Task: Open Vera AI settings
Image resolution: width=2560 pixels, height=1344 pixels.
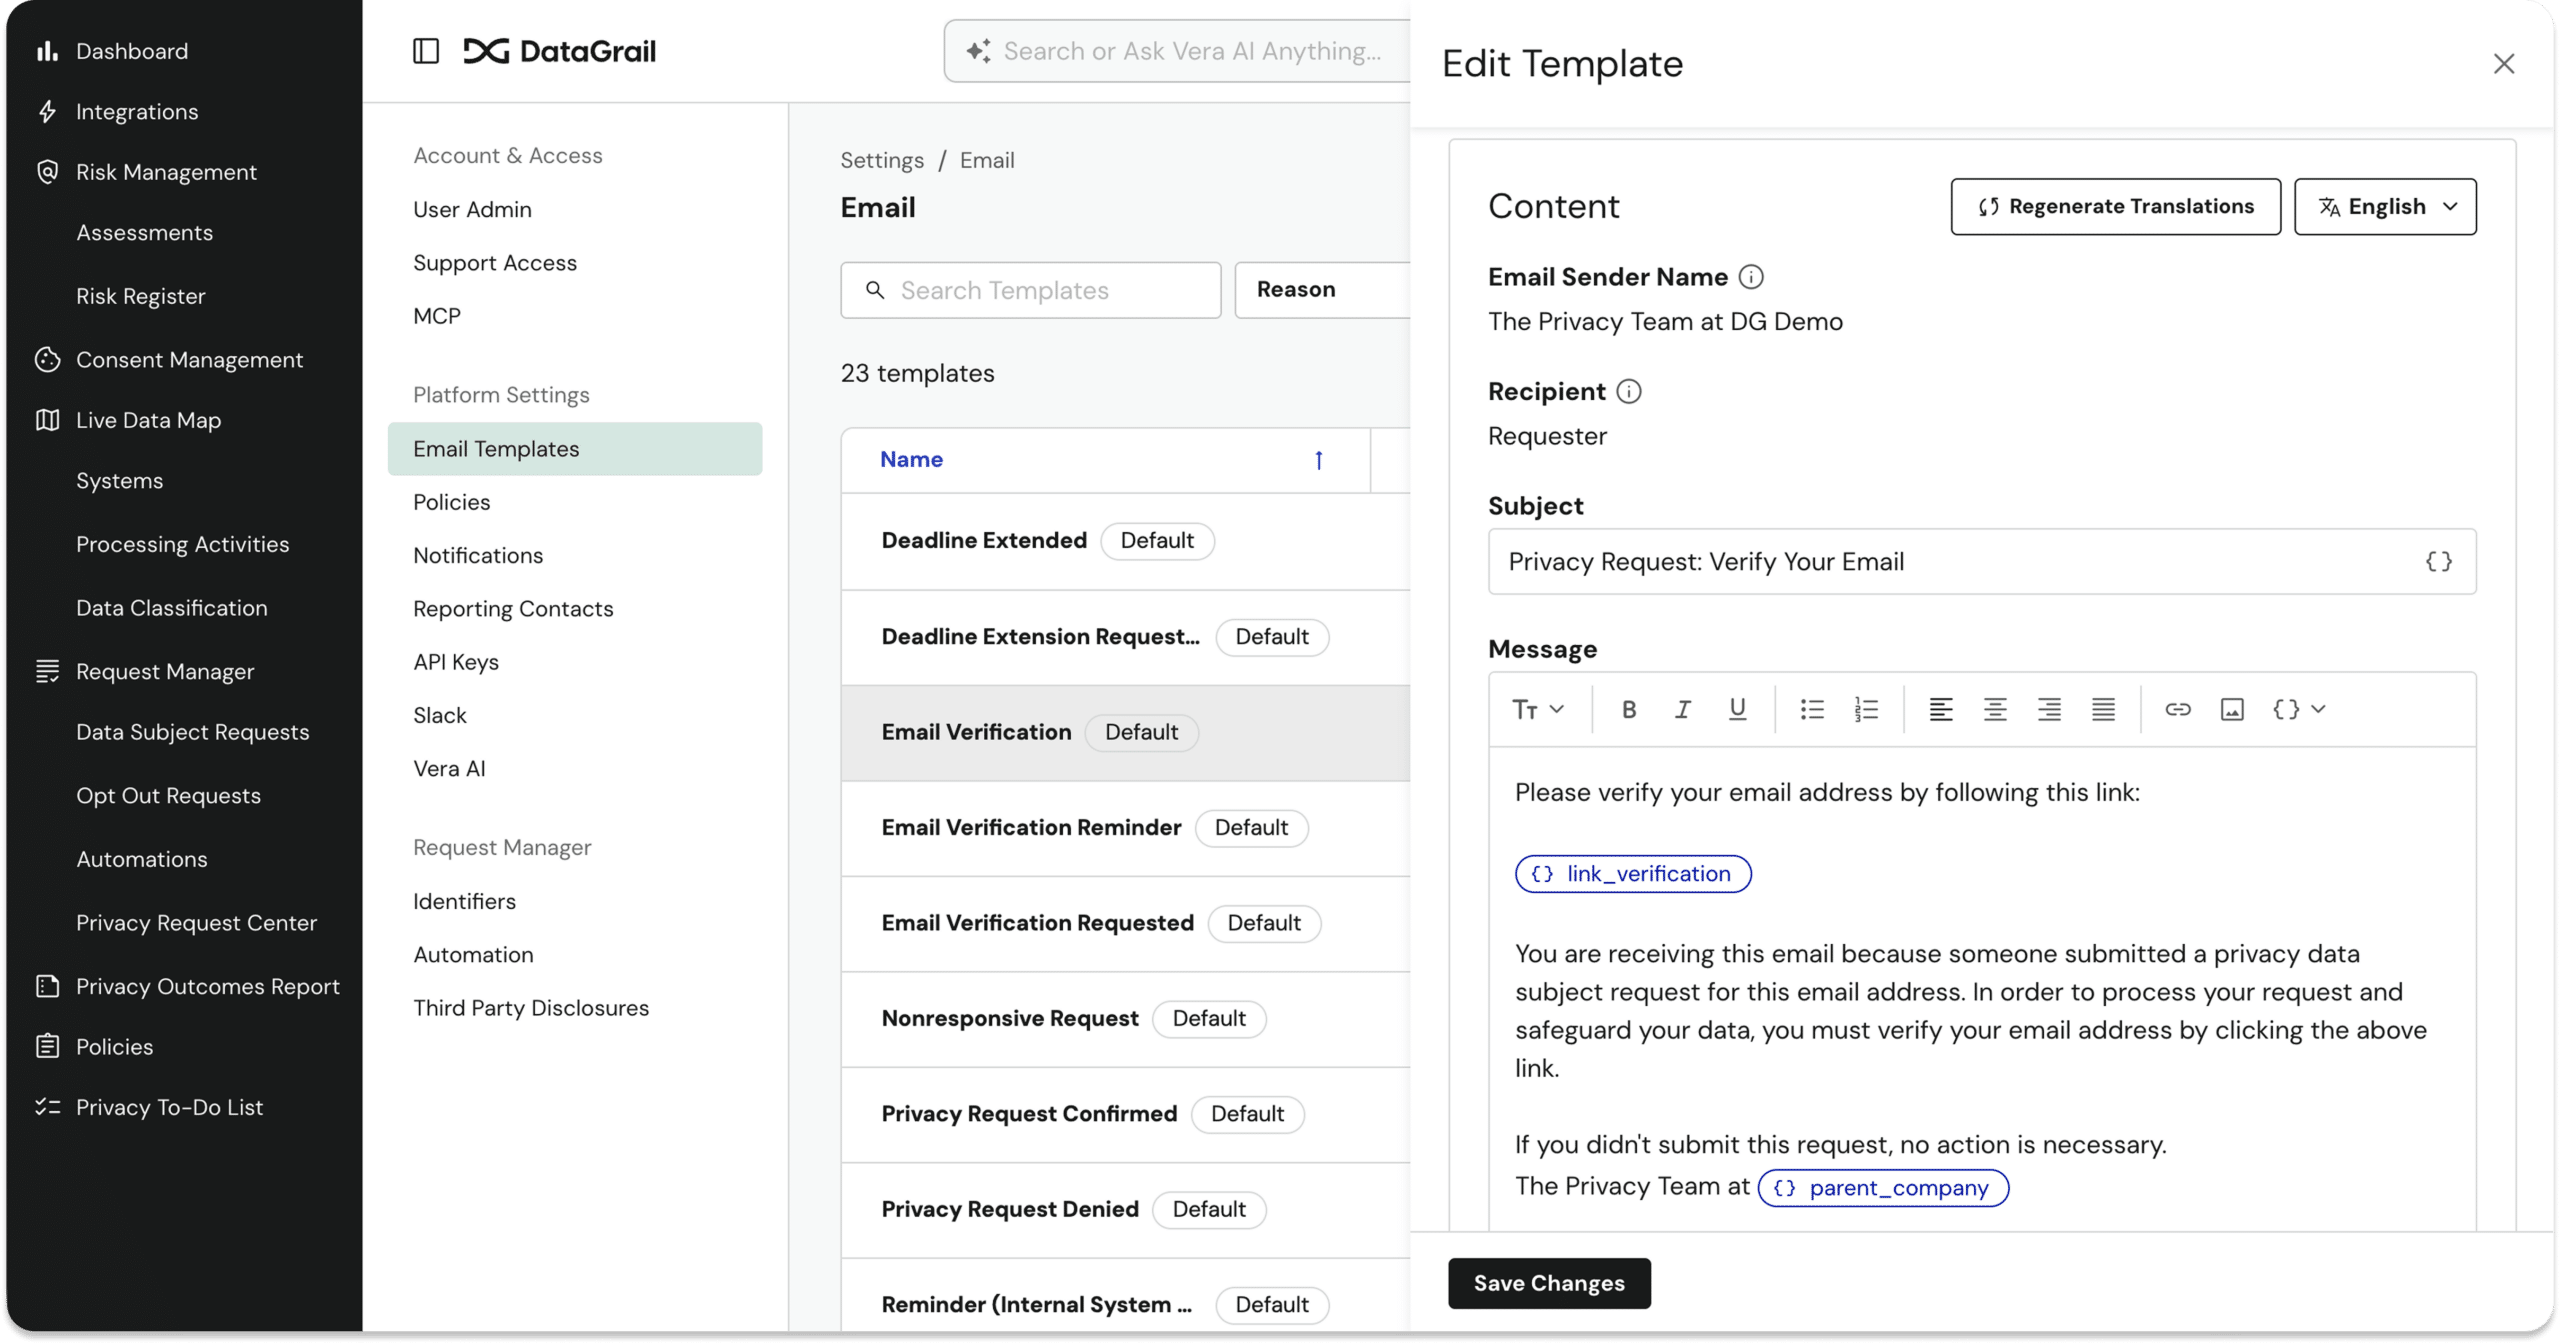Action: [449, 769]
